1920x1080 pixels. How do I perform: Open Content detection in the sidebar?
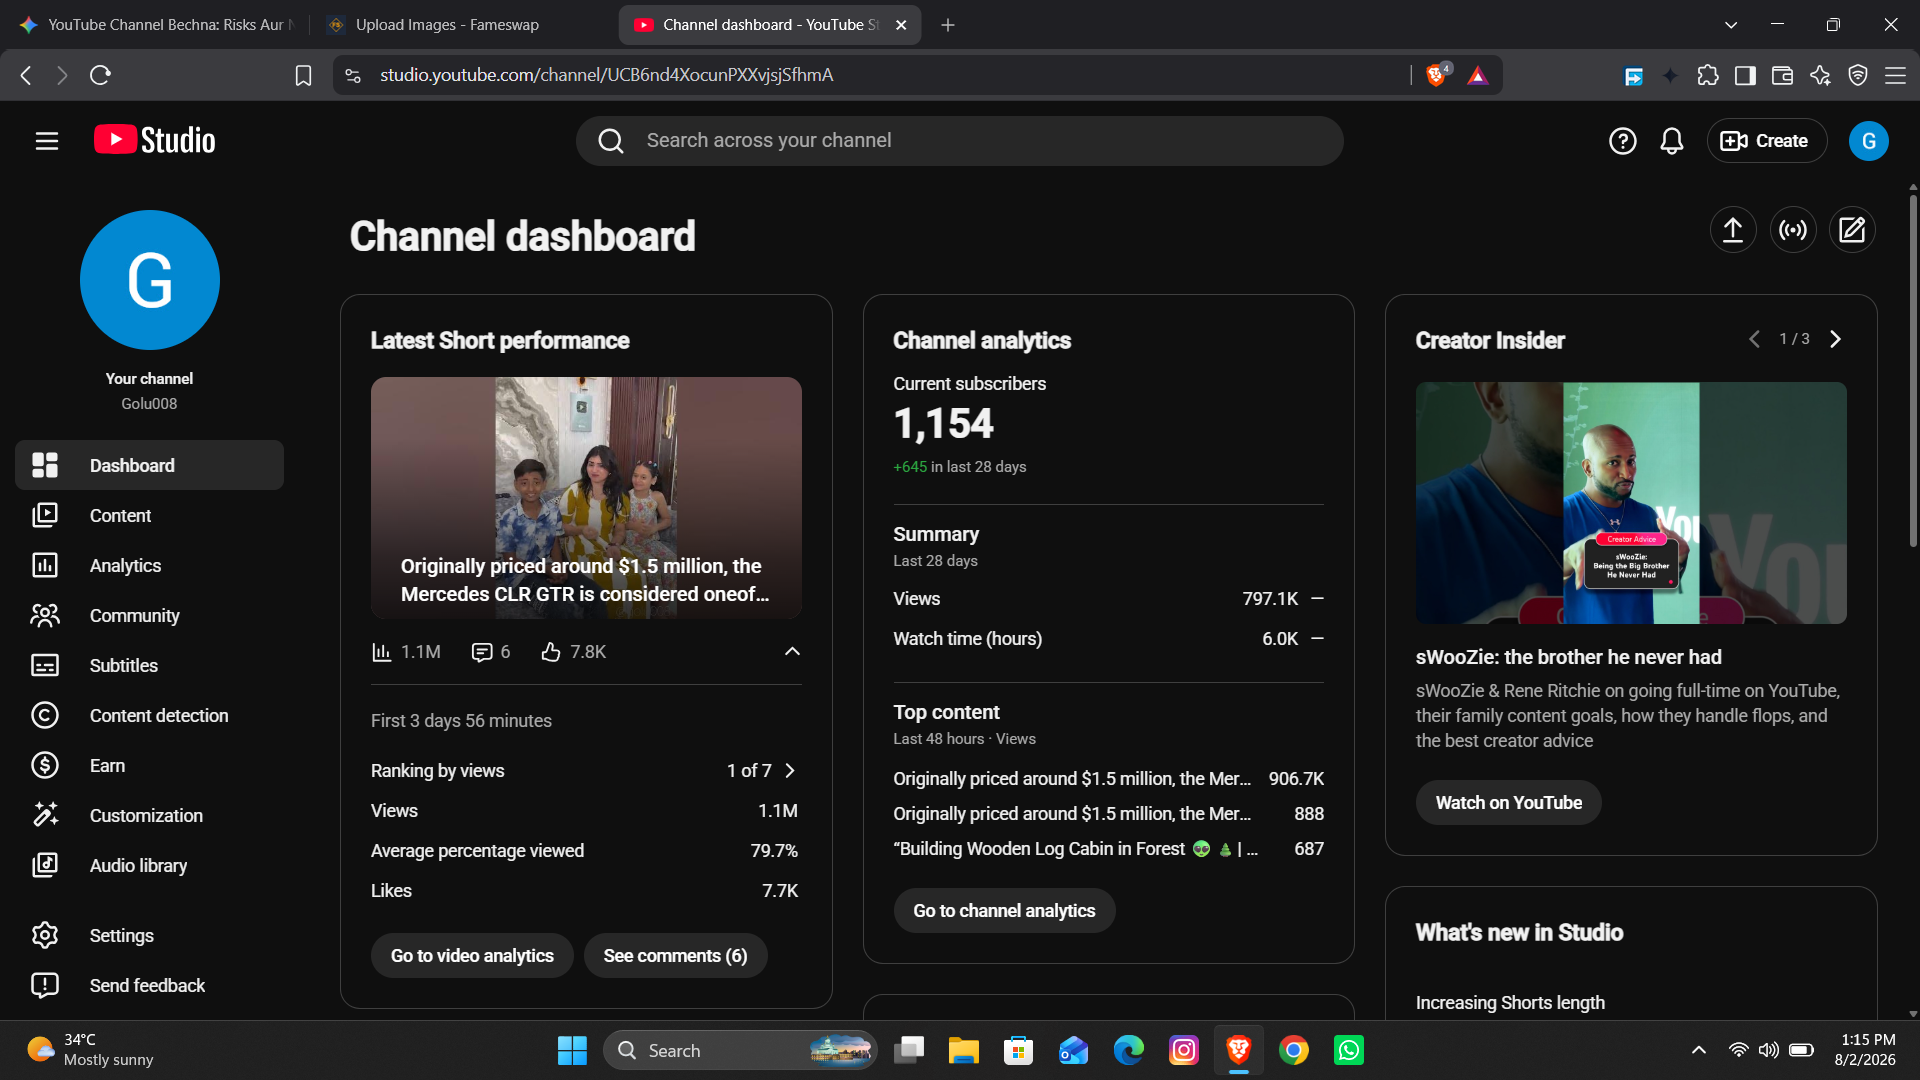coord(150,715)
